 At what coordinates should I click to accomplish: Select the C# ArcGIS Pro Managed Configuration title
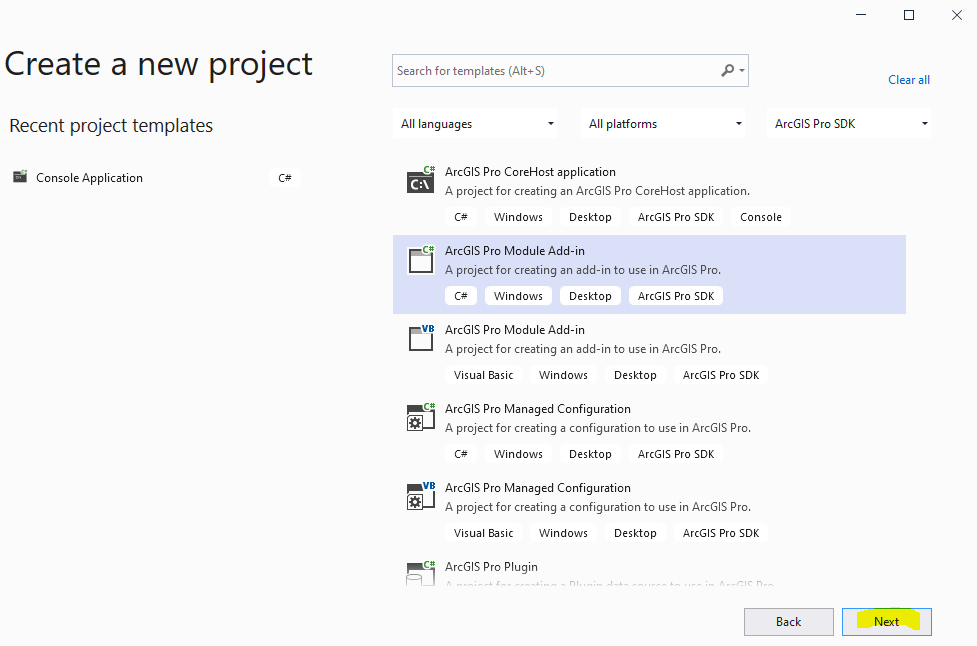[538, 409]
